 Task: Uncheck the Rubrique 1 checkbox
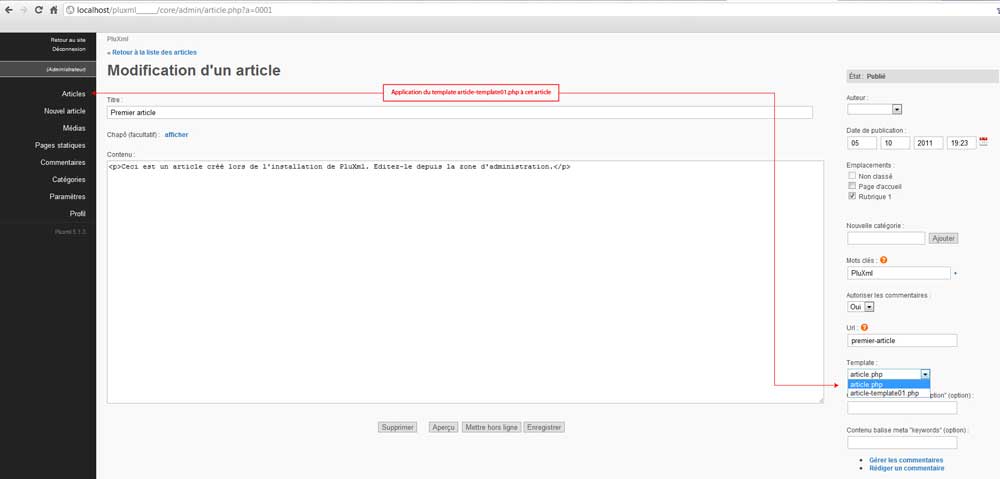tap(852, 197)
